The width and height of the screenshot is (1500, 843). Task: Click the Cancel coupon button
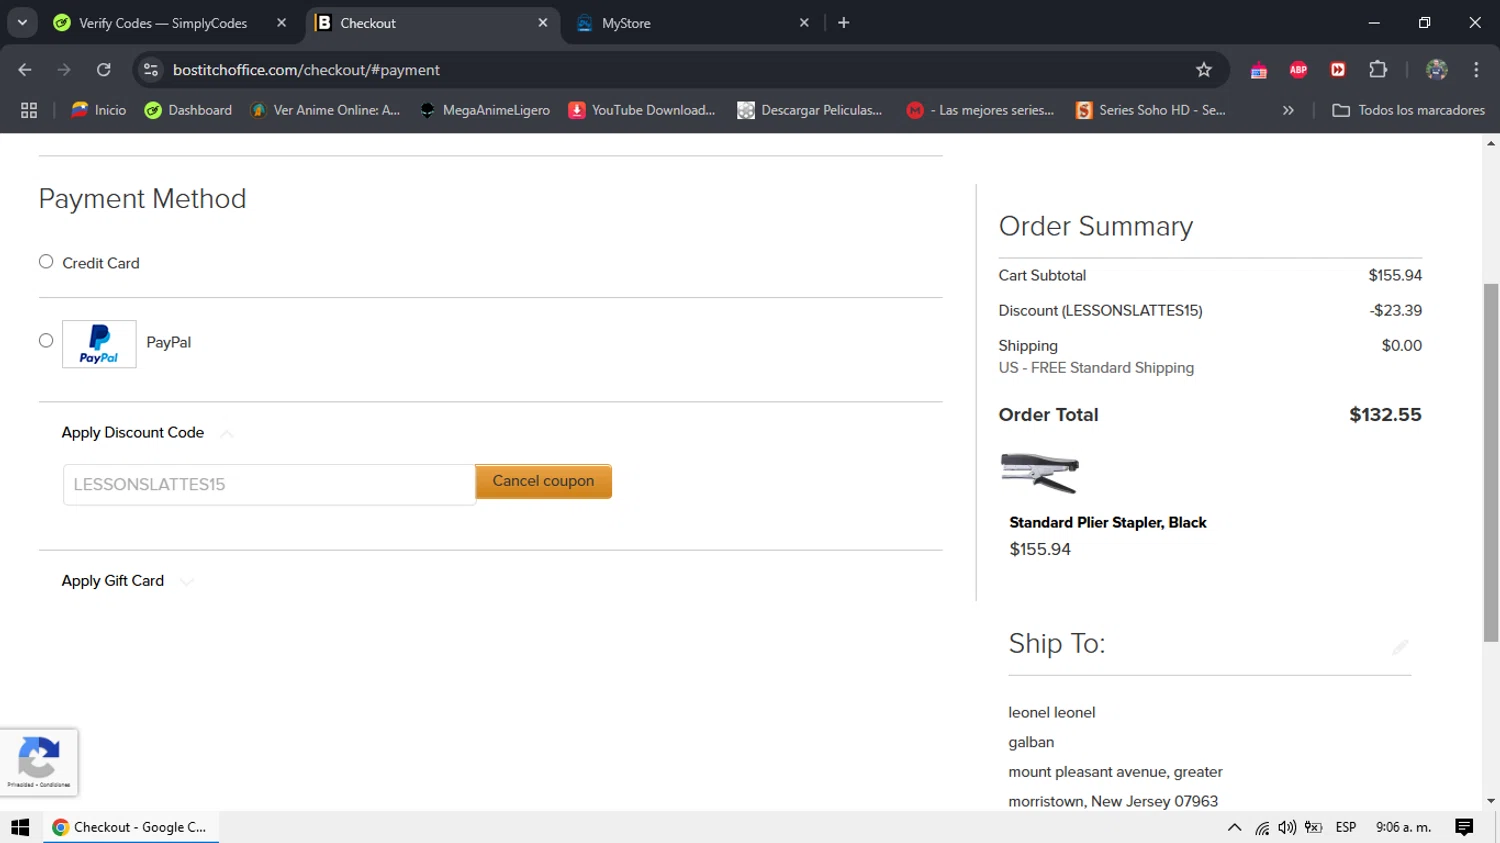(543, 481)
